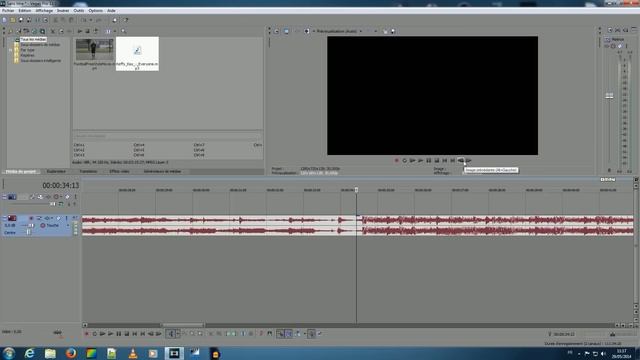Toggle Enable snapping in bottom toolbar

(280, 334)
